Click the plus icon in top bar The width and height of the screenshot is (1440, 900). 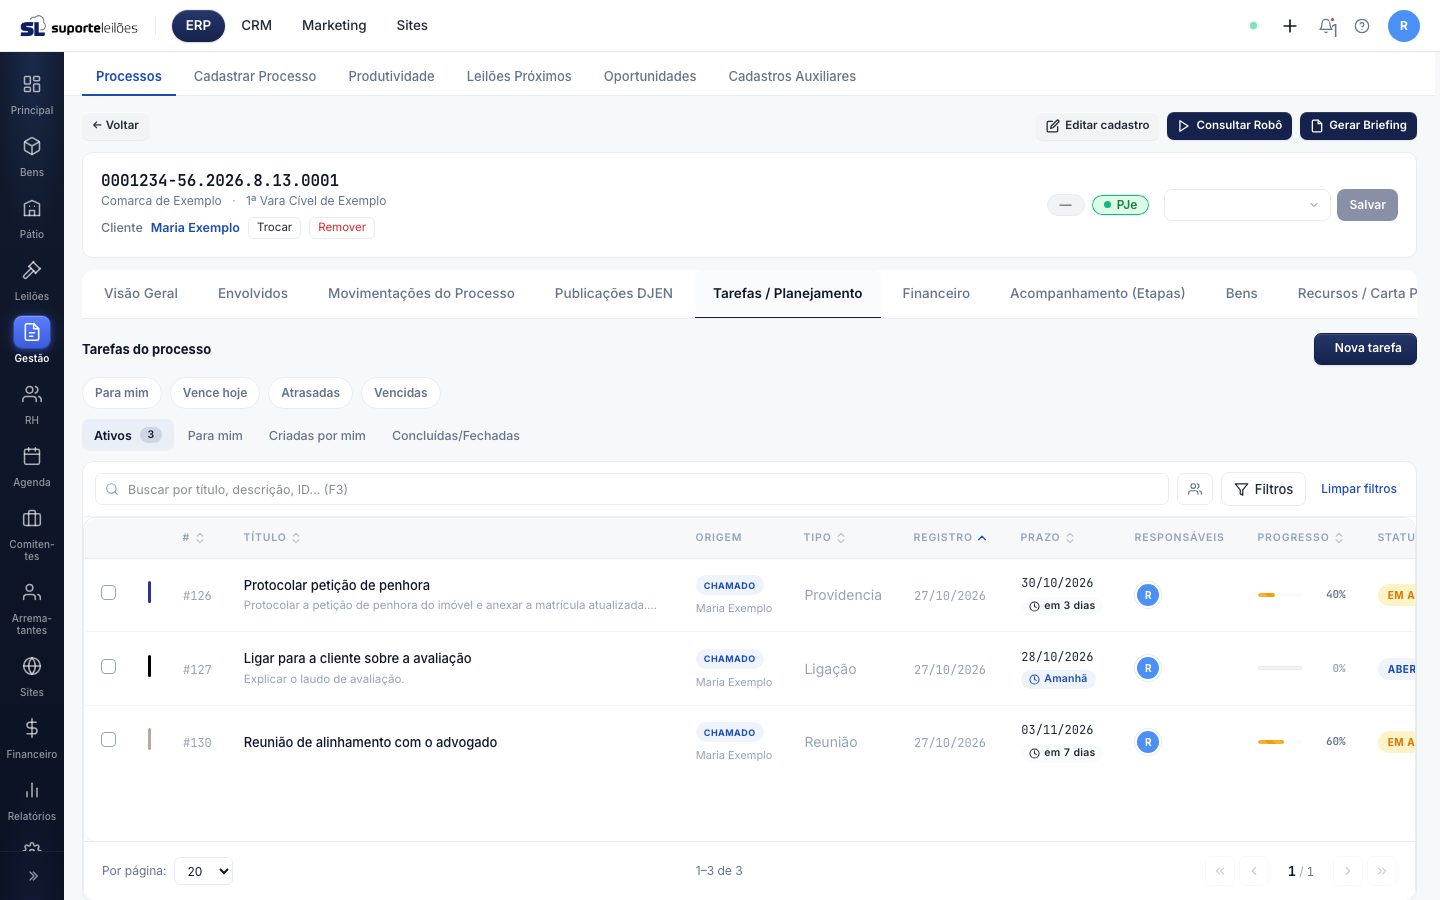1290,26
